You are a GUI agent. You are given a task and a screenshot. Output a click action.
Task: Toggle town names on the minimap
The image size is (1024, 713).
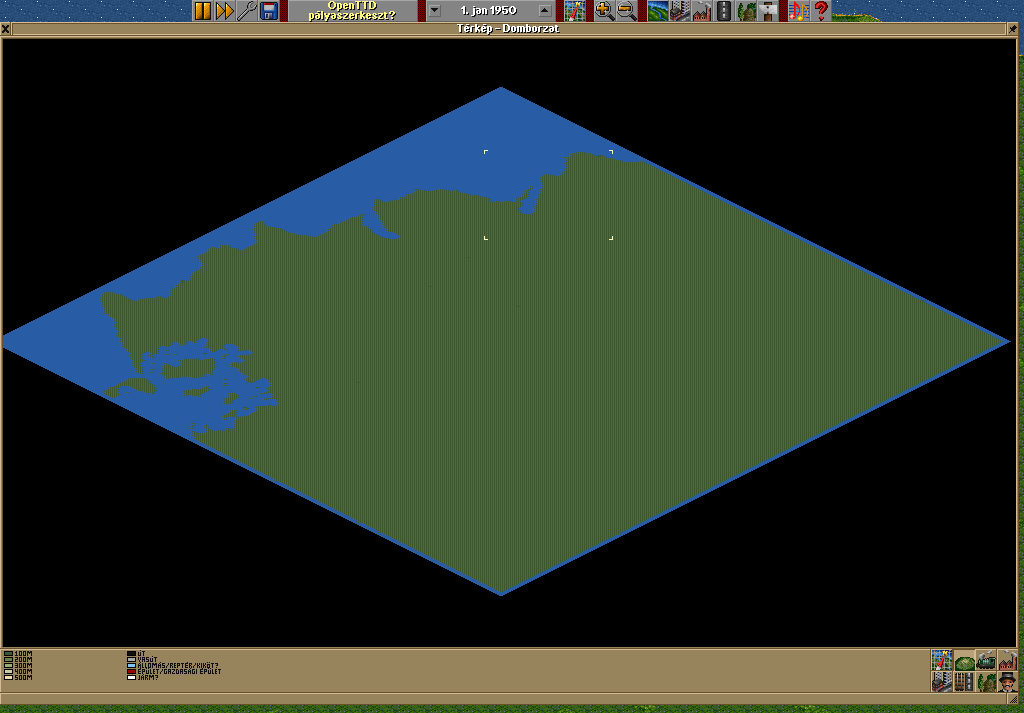tap(941, 682)
